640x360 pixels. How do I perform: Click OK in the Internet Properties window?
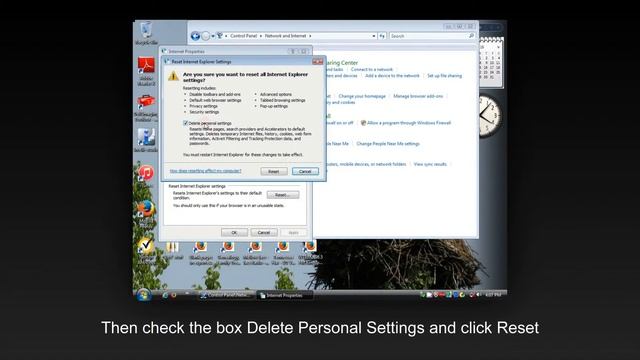[234, 232]
